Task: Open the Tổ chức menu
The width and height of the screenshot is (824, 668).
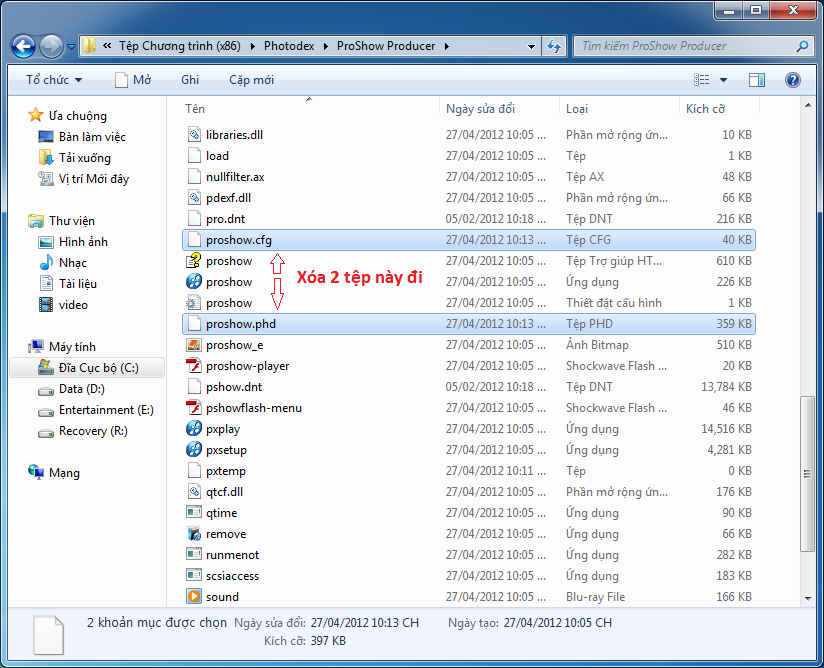Action: pyautogui.click(x=54, y=80)
